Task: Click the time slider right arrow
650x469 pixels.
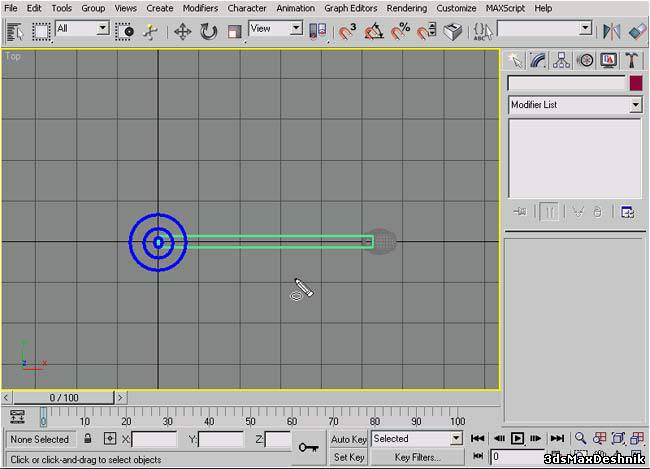Action: click(120, 398)
